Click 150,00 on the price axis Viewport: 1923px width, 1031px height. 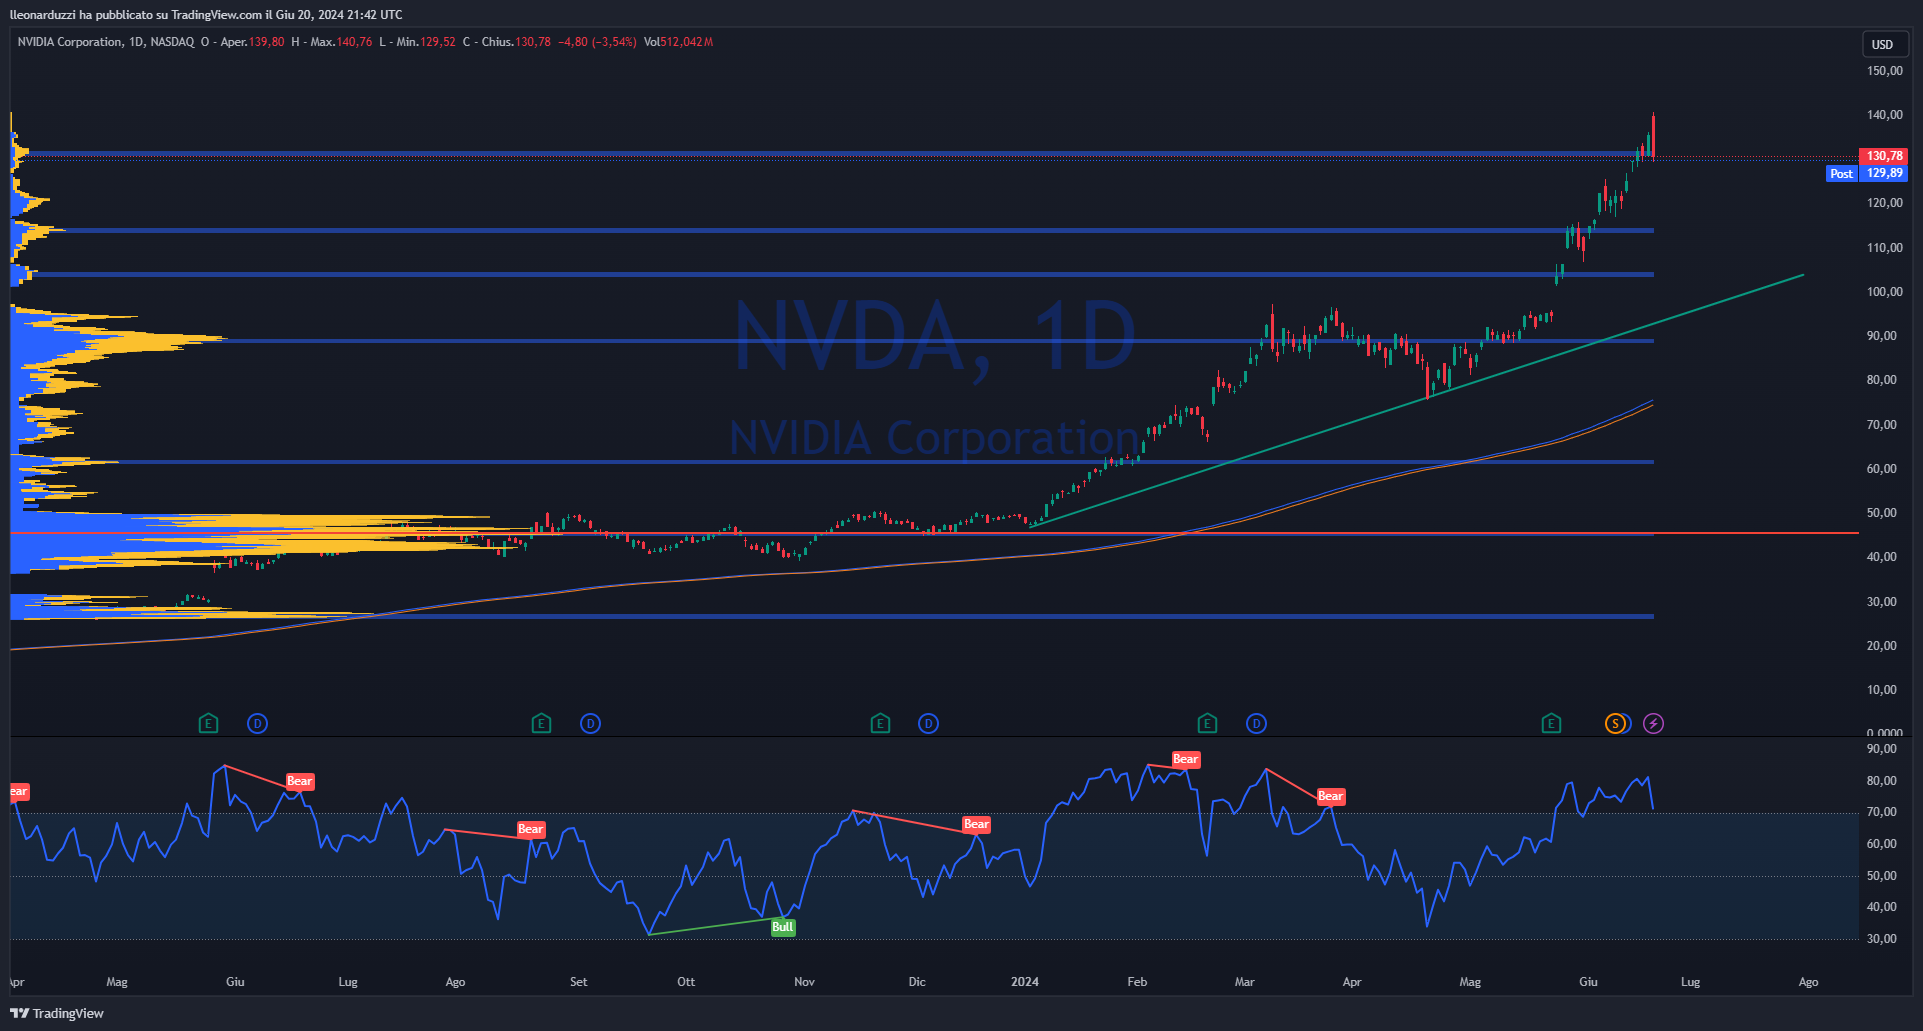click(1884, 71)
